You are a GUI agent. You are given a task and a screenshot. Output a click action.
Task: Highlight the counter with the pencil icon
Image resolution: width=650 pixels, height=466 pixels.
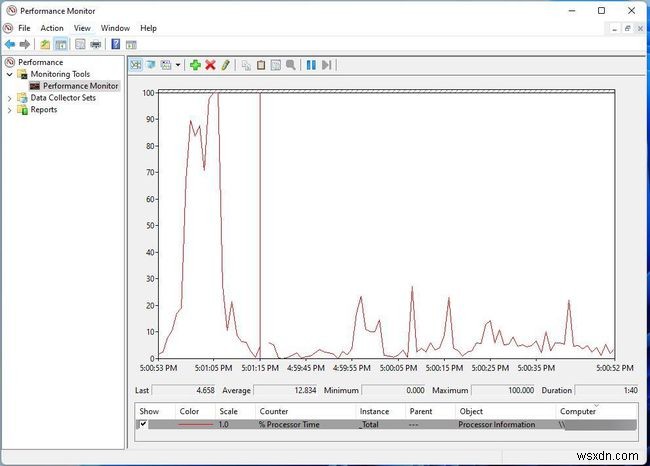[225, 65]
